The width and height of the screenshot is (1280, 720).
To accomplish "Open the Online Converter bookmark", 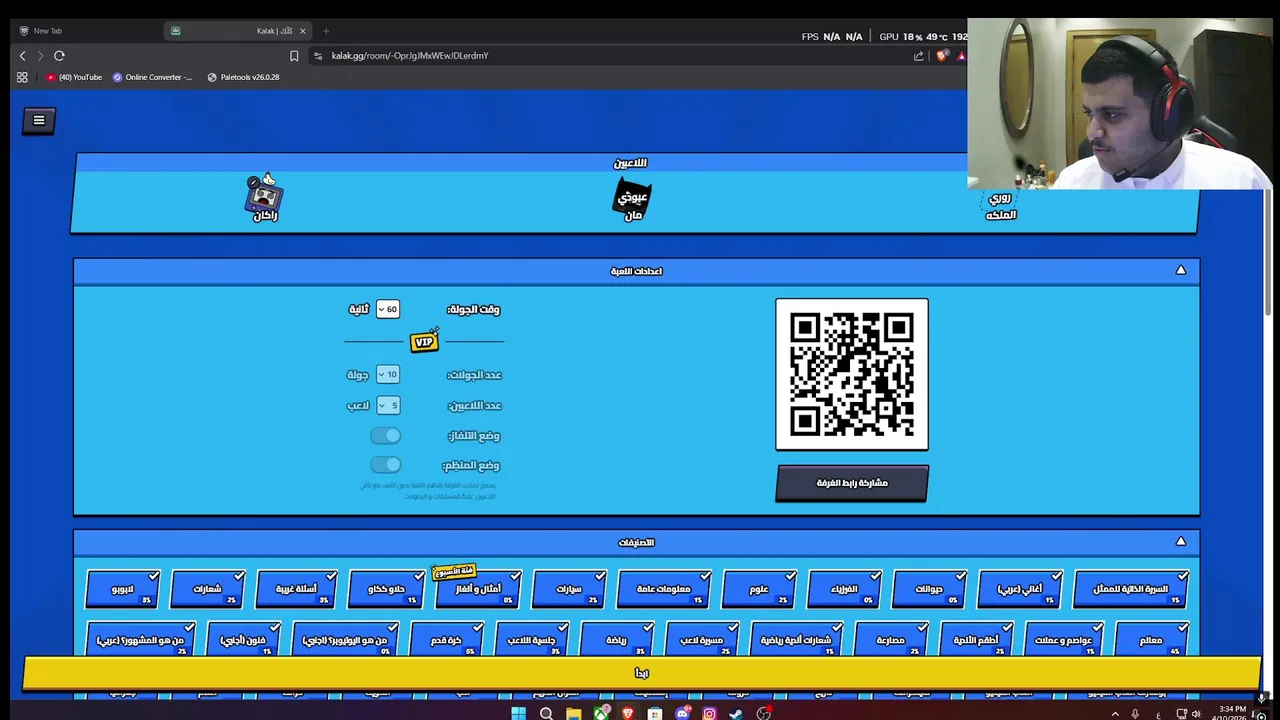I will 152,77.
